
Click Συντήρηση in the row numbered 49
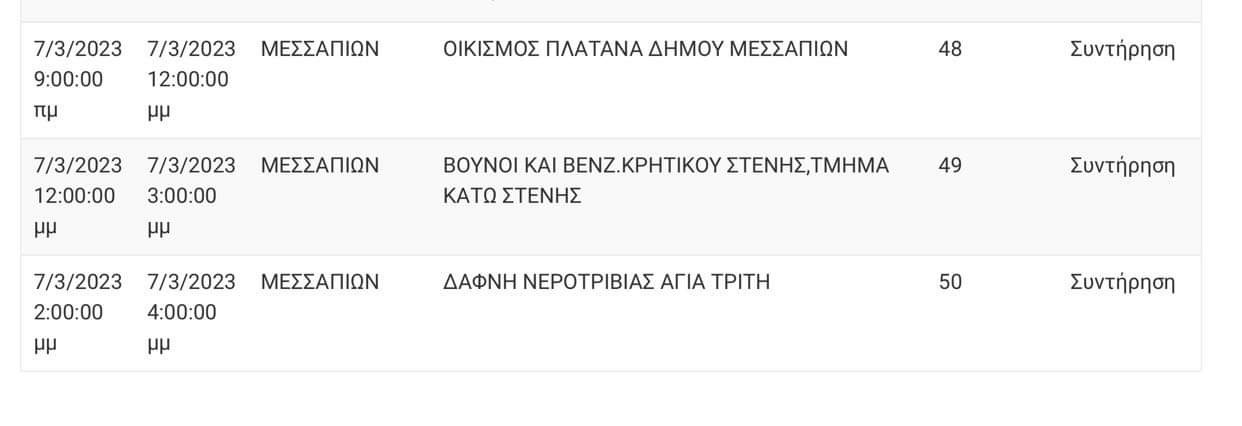pyautogui.click(x=1122, y=165)
